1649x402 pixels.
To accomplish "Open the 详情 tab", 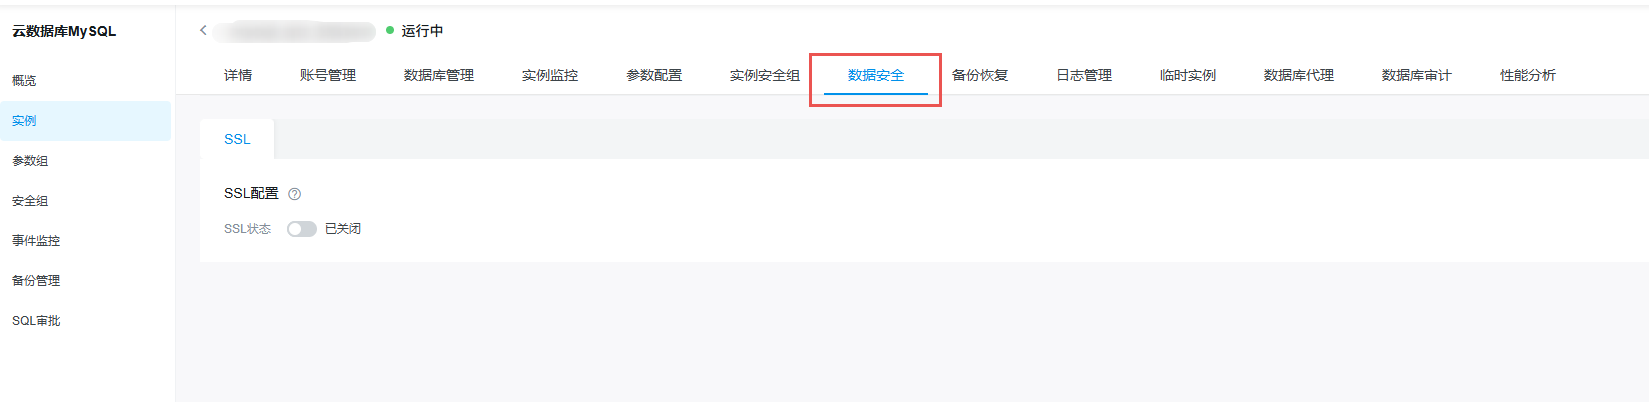I will click(x=238, y=75).
